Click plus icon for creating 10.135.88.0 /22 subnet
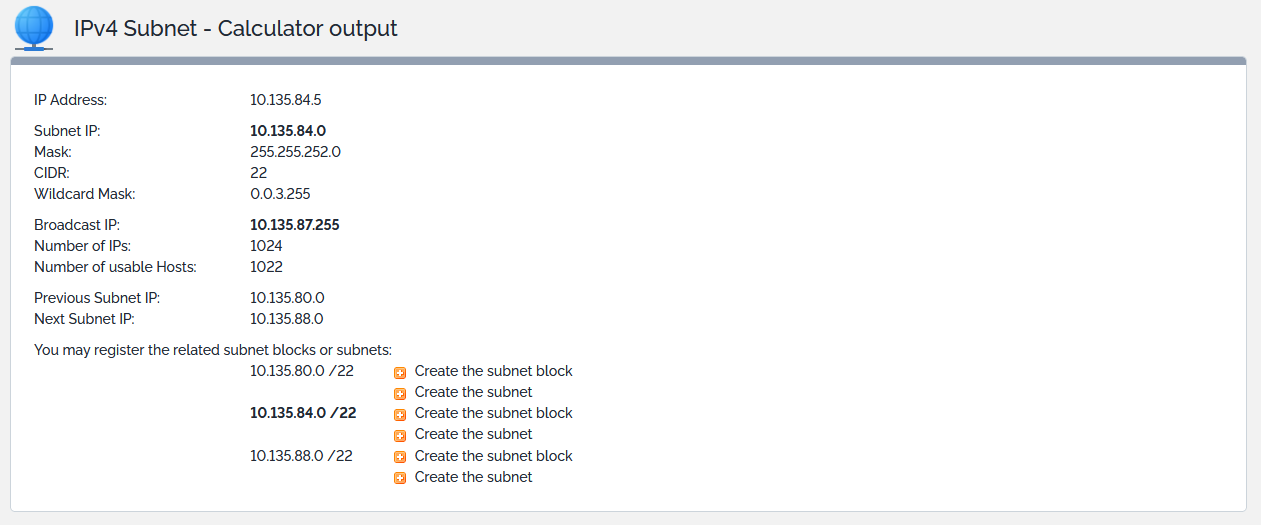The image size is (1261, 525). point(400,478)
